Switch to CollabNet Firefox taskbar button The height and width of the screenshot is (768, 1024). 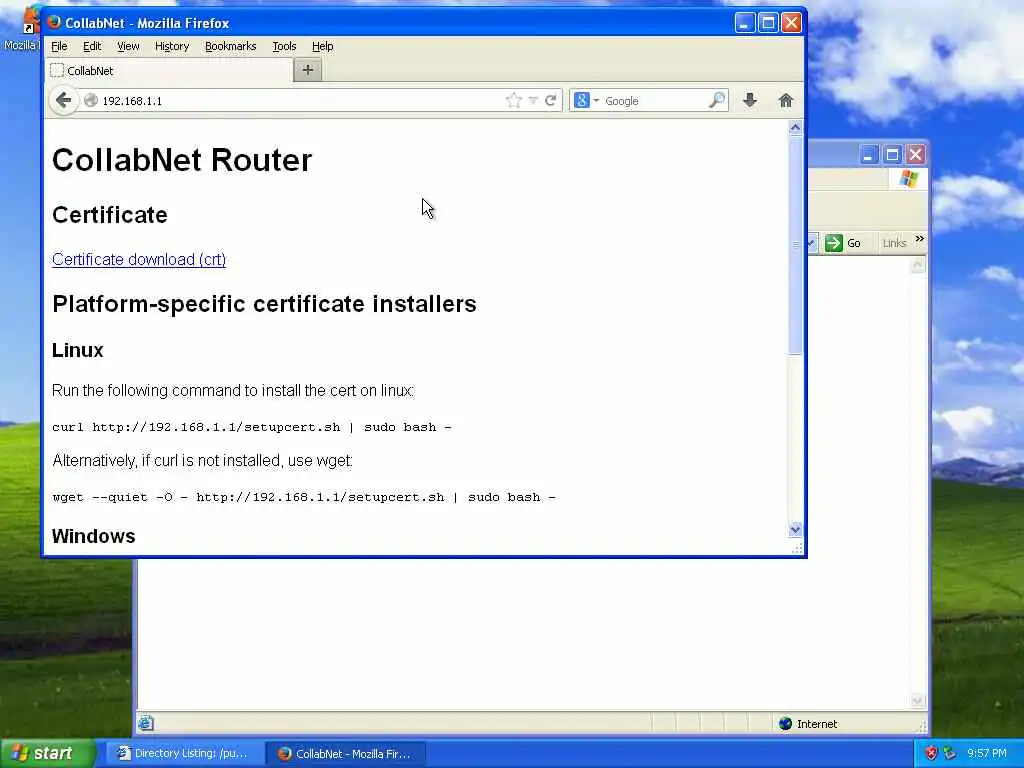346,754
